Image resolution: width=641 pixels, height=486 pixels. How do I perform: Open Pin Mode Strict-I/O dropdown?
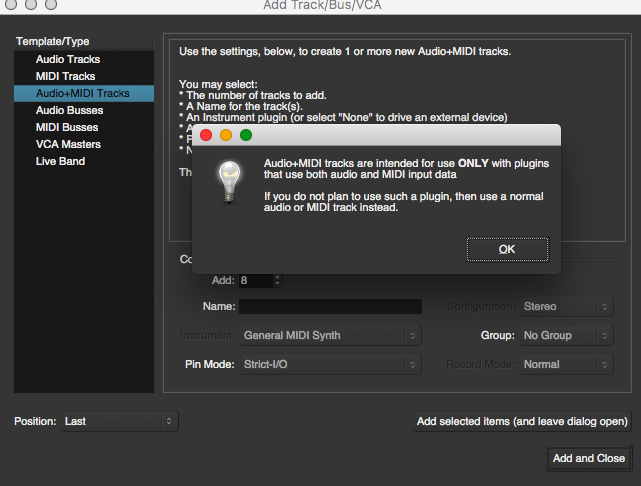click(x=330, y=364)
